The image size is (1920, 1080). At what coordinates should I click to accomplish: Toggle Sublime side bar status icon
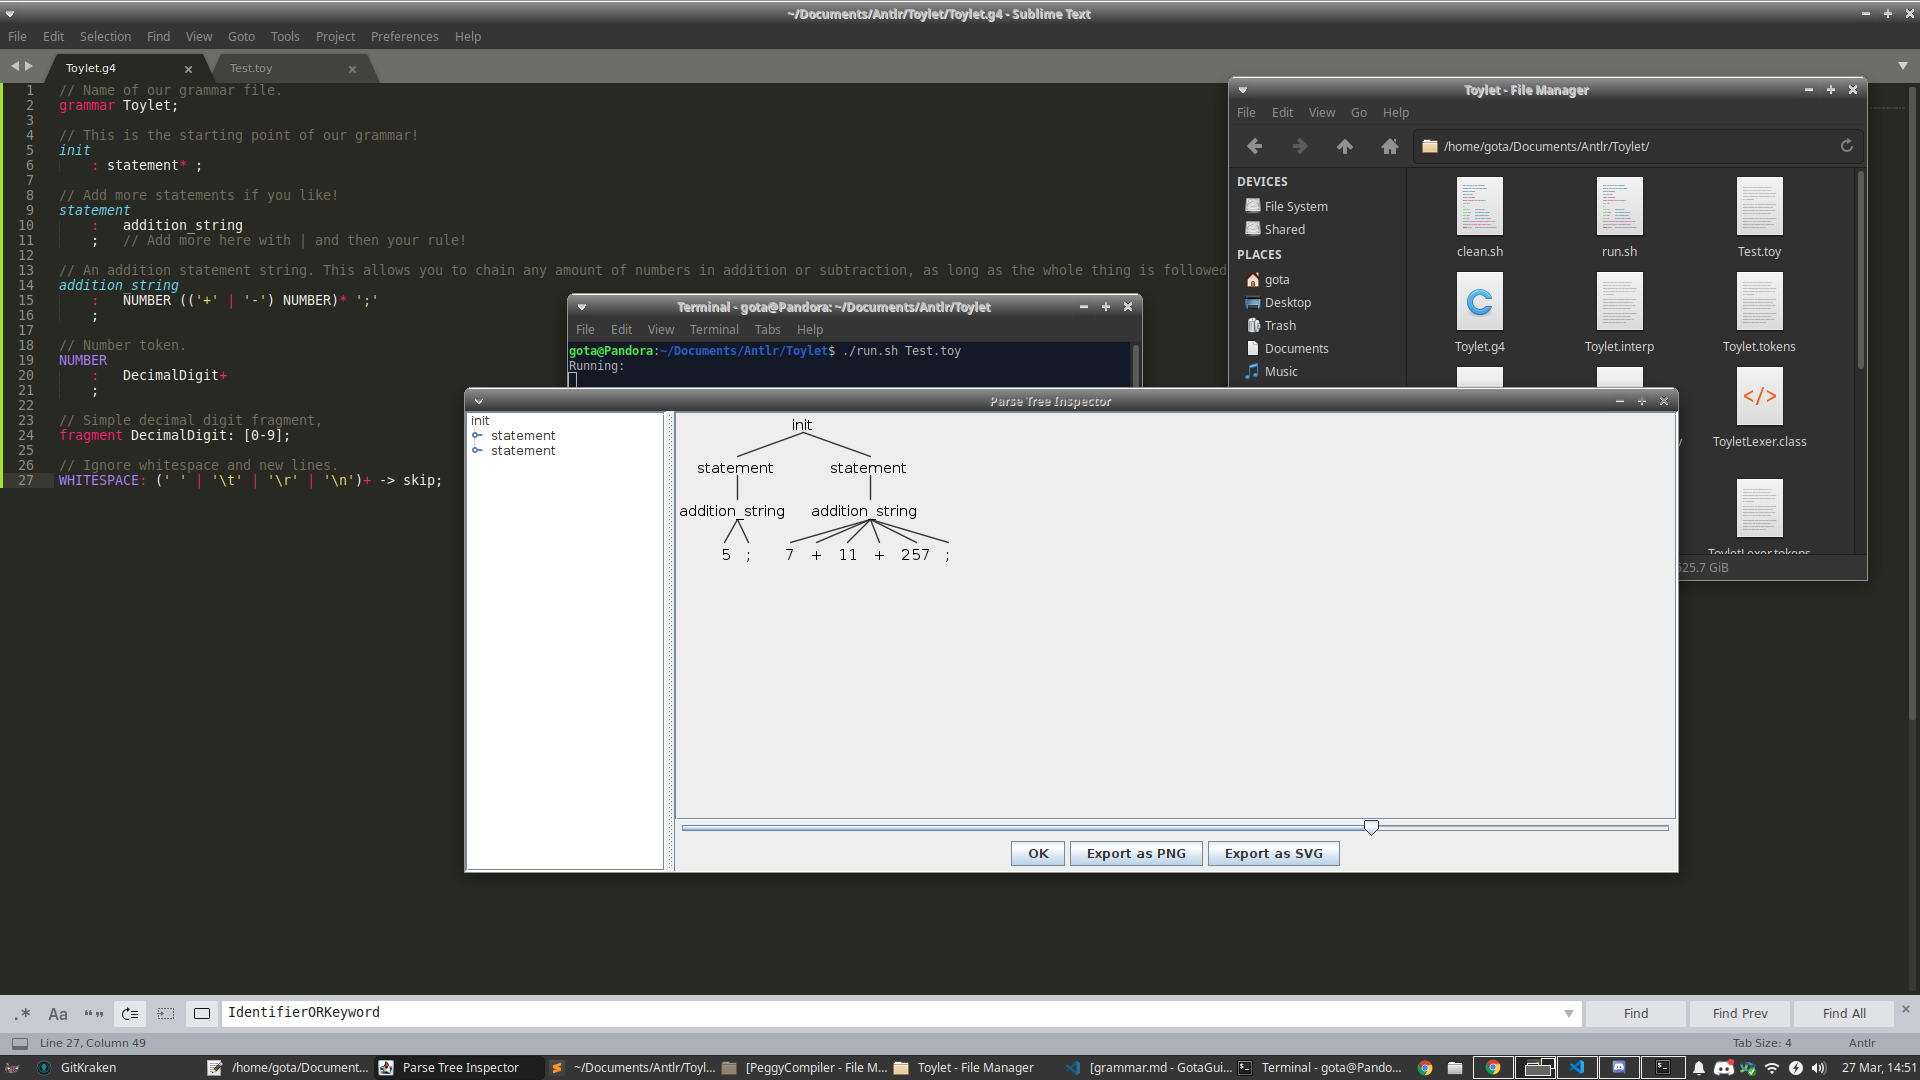pos(19,1043)
